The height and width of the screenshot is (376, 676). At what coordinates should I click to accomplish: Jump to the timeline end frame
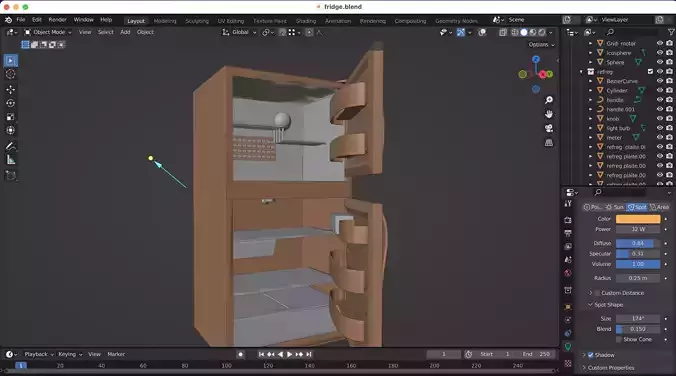coord(309,354)
